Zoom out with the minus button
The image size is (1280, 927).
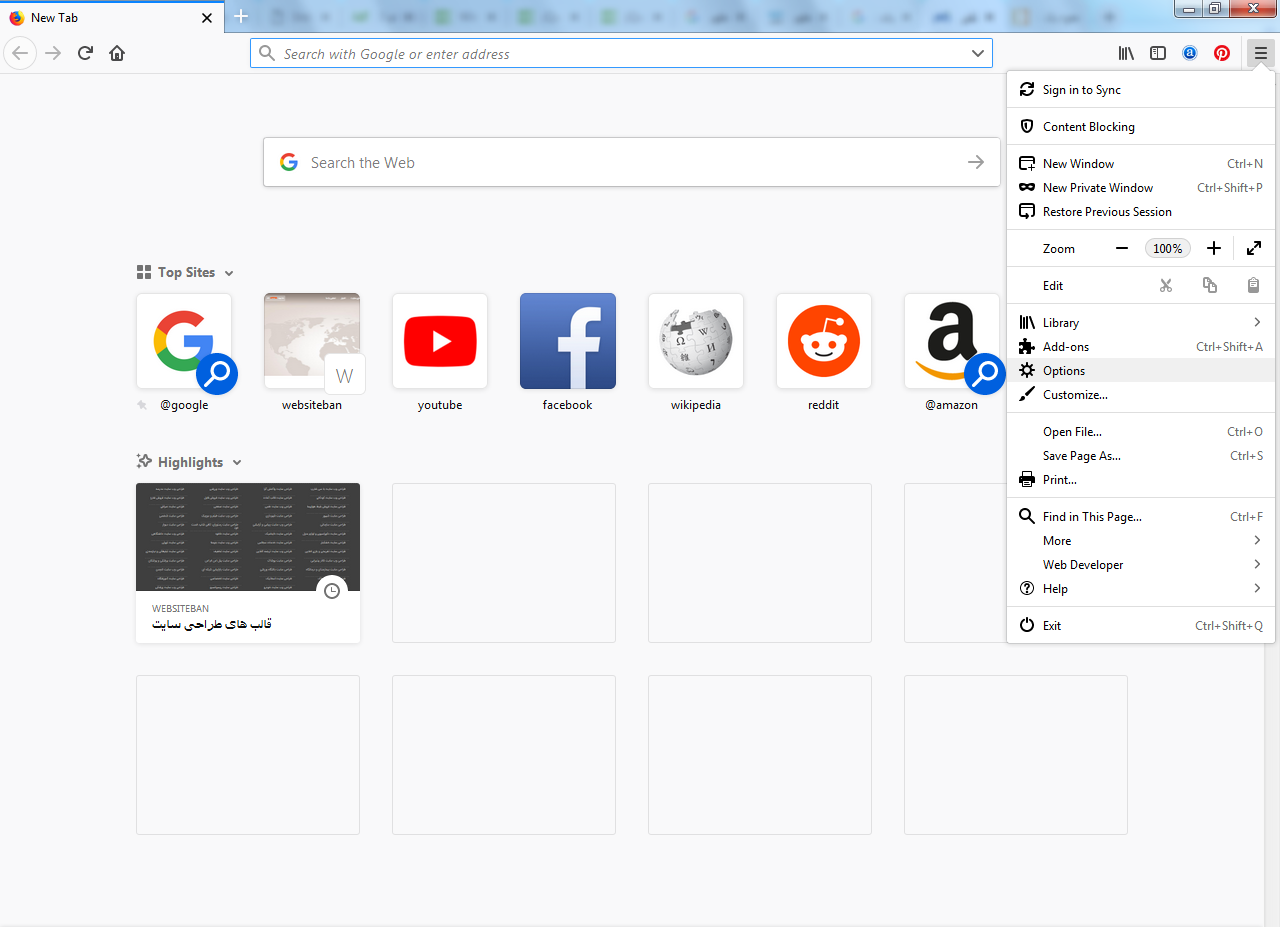[x=1122, y=248]
